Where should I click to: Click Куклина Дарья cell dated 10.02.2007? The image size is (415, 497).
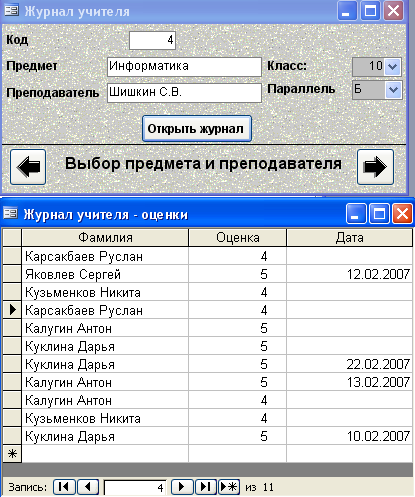[x=105, y=436]
